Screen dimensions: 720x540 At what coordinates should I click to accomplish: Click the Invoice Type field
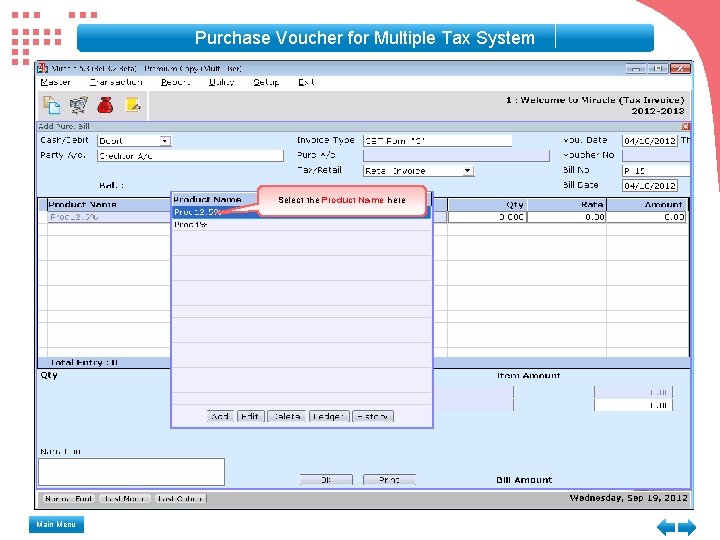(x=437, y=141)
